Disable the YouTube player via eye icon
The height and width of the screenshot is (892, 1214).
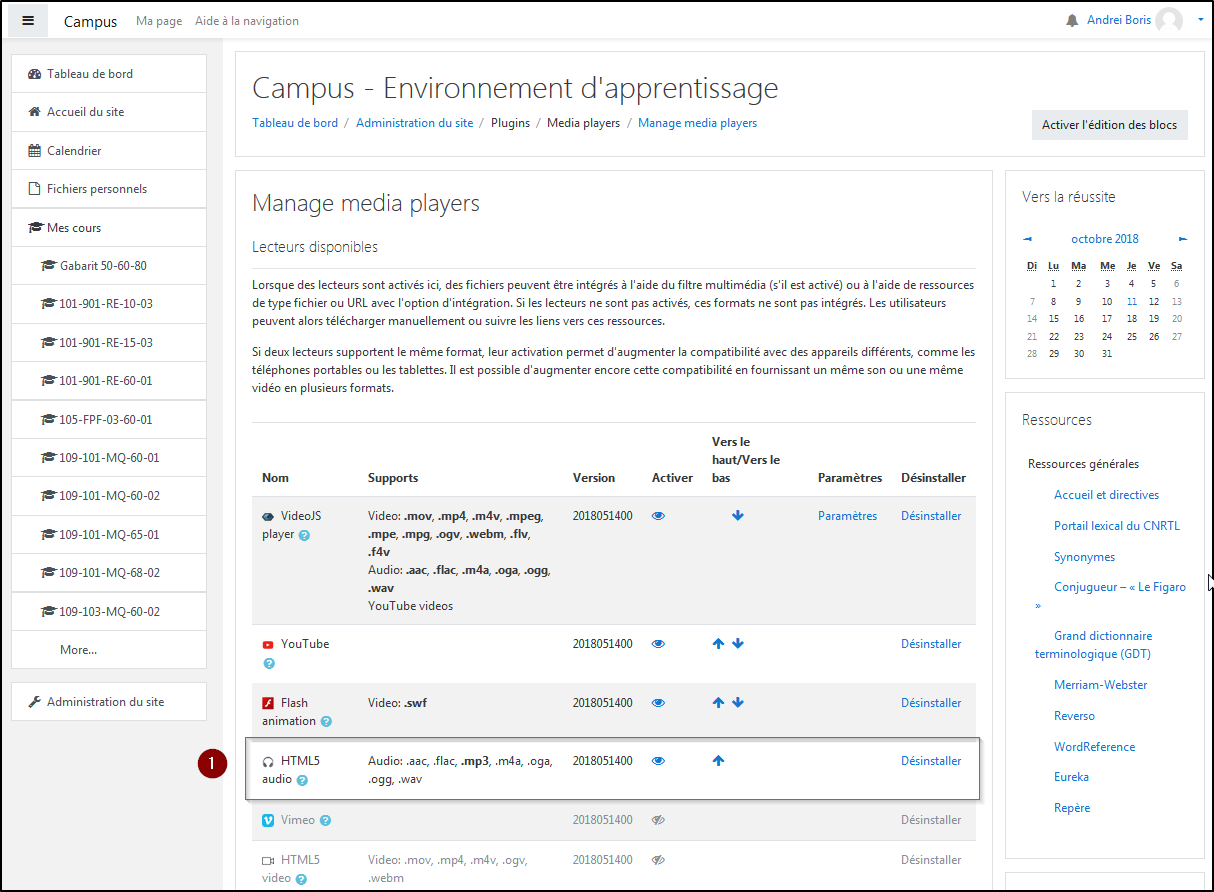[658, 644]
